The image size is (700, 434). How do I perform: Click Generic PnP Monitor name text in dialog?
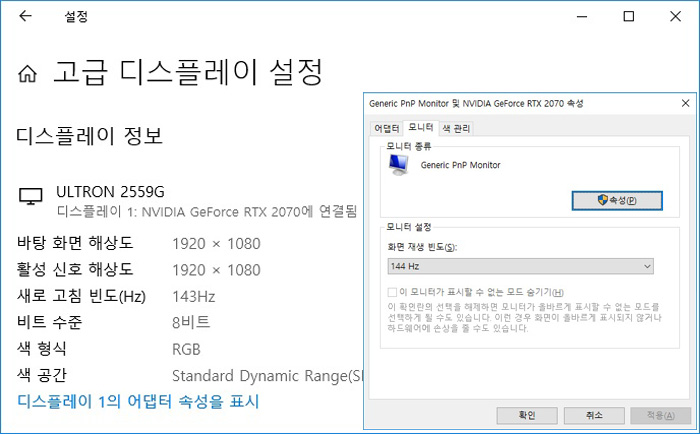pyautogui.click(x=460, y=165)
